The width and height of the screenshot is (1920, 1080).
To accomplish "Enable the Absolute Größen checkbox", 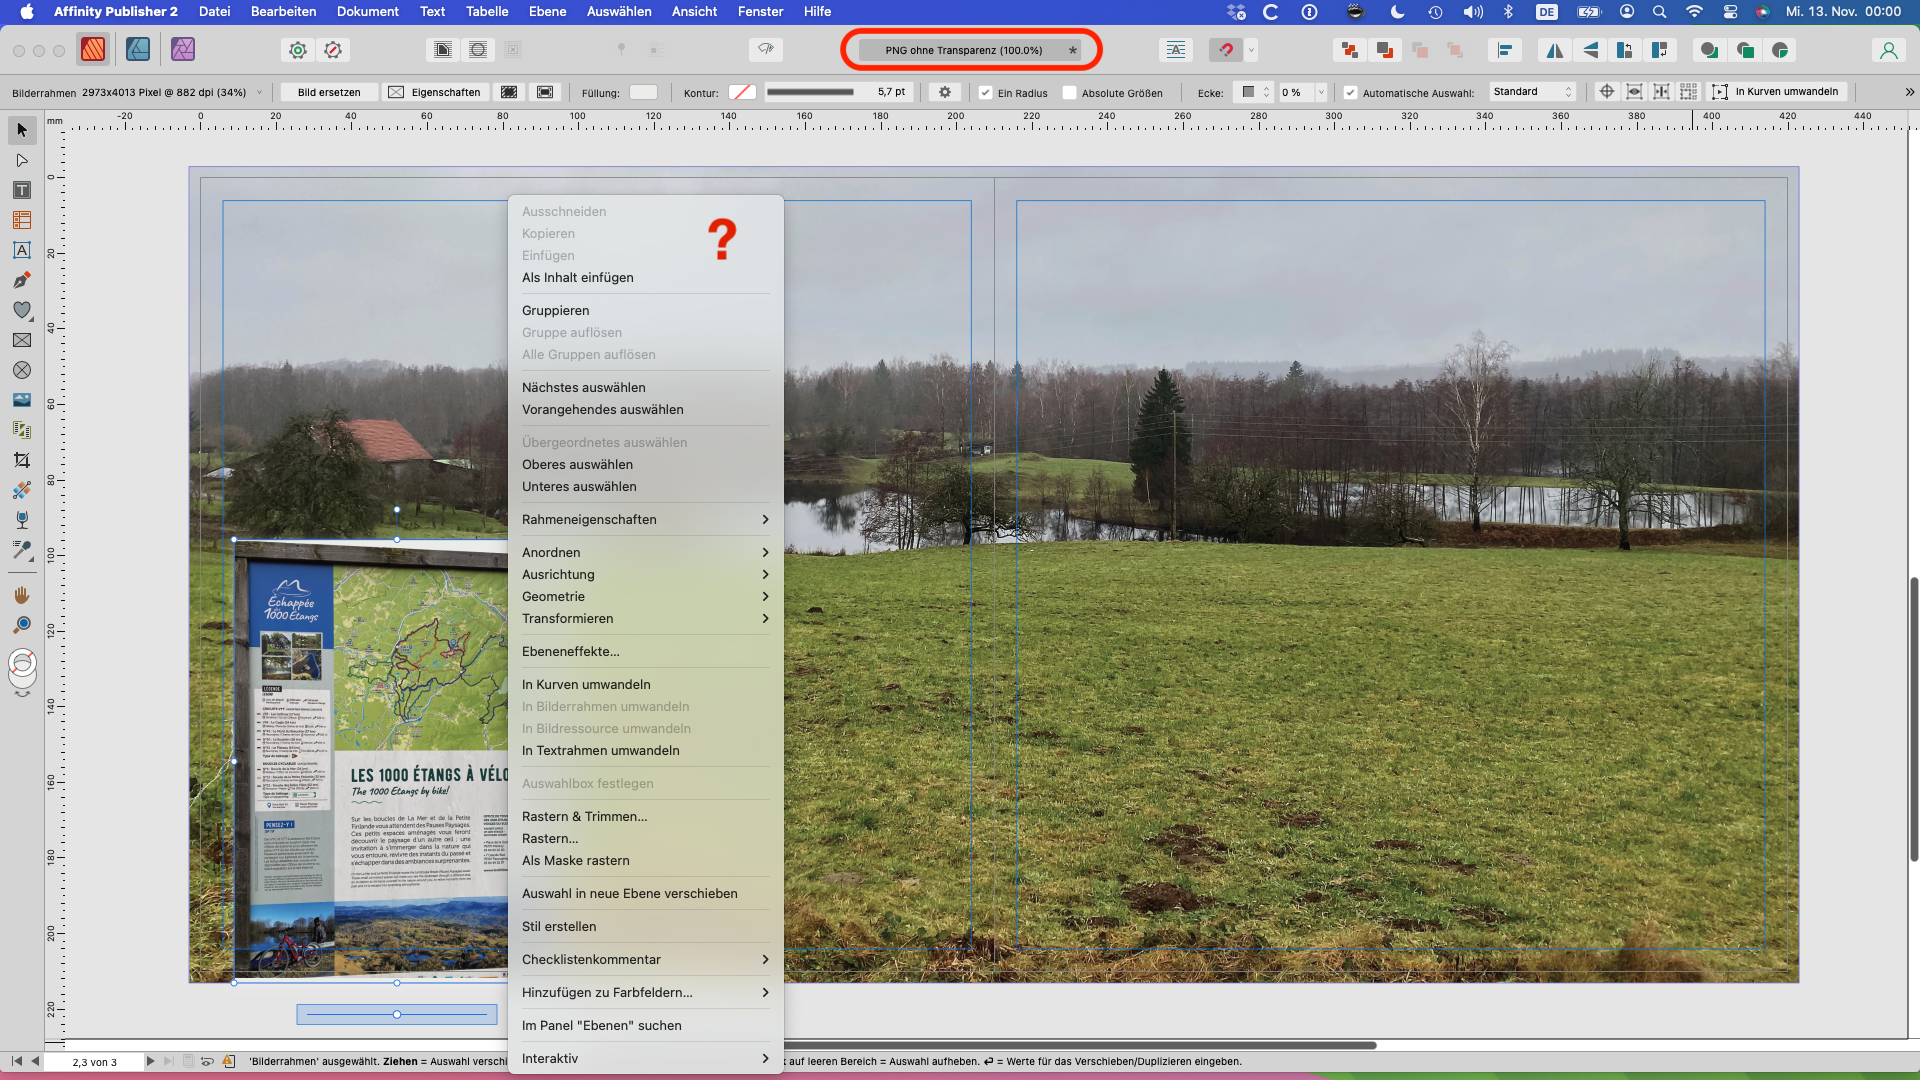I will click(1070, 93).
